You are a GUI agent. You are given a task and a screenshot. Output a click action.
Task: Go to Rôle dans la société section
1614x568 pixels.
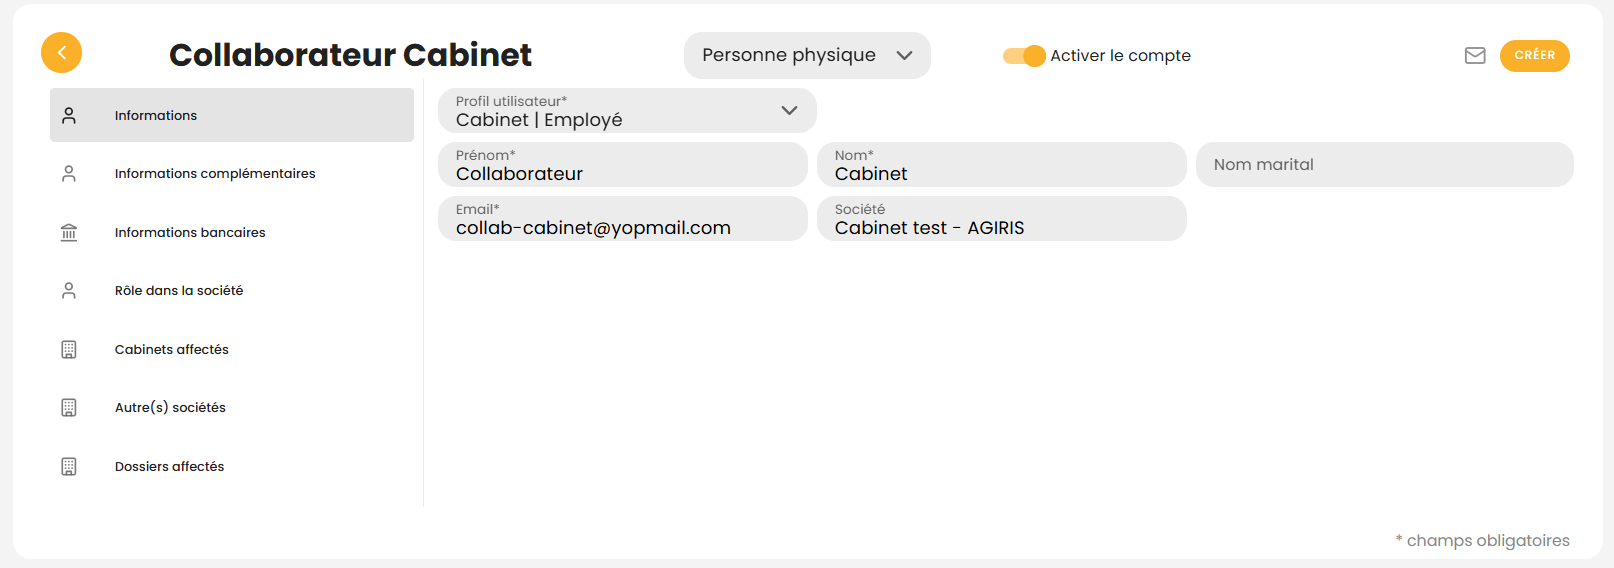point(179,291)
